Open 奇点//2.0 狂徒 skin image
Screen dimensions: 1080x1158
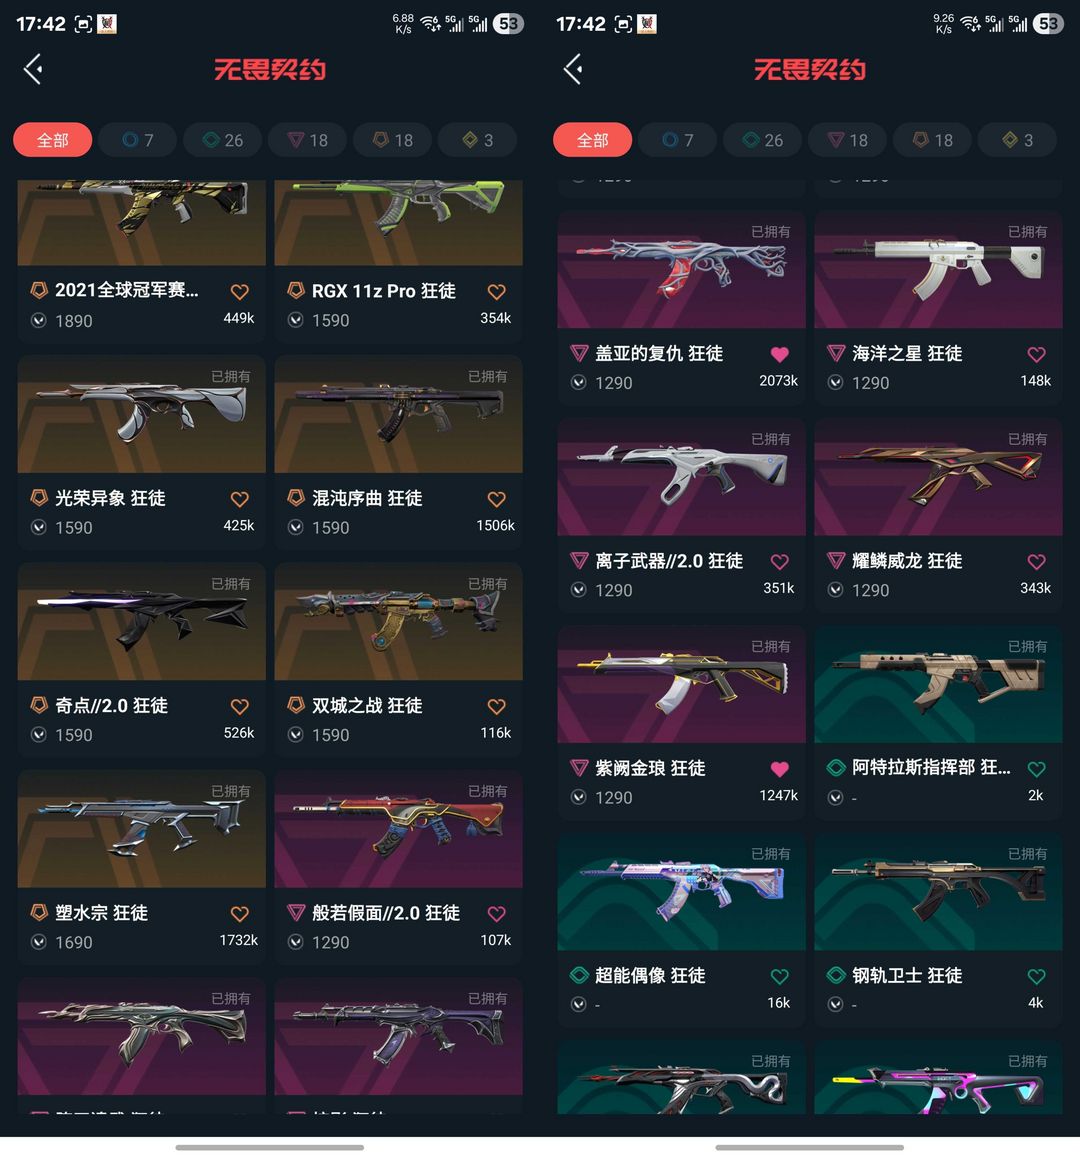(x=142, y=622)
